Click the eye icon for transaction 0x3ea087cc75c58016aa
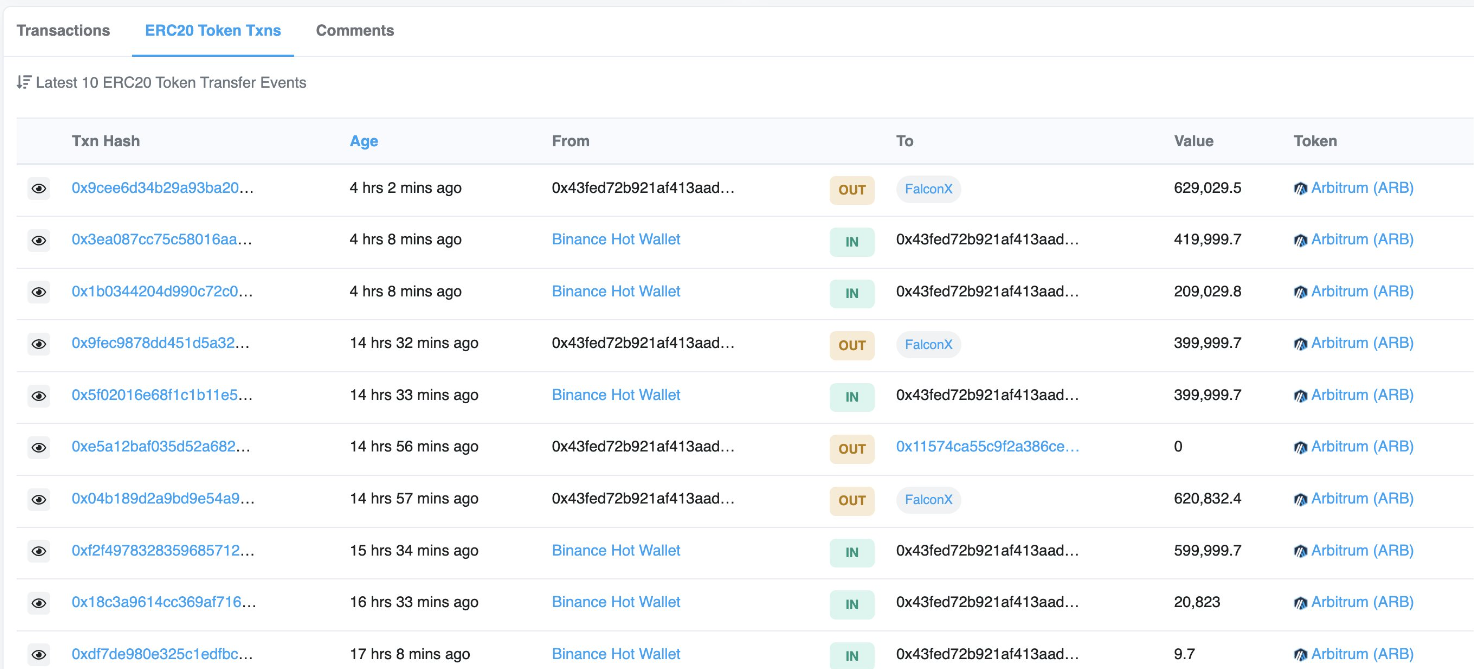Image resolution: width=1474 pixels, height=669 pixels. (39, 240)
